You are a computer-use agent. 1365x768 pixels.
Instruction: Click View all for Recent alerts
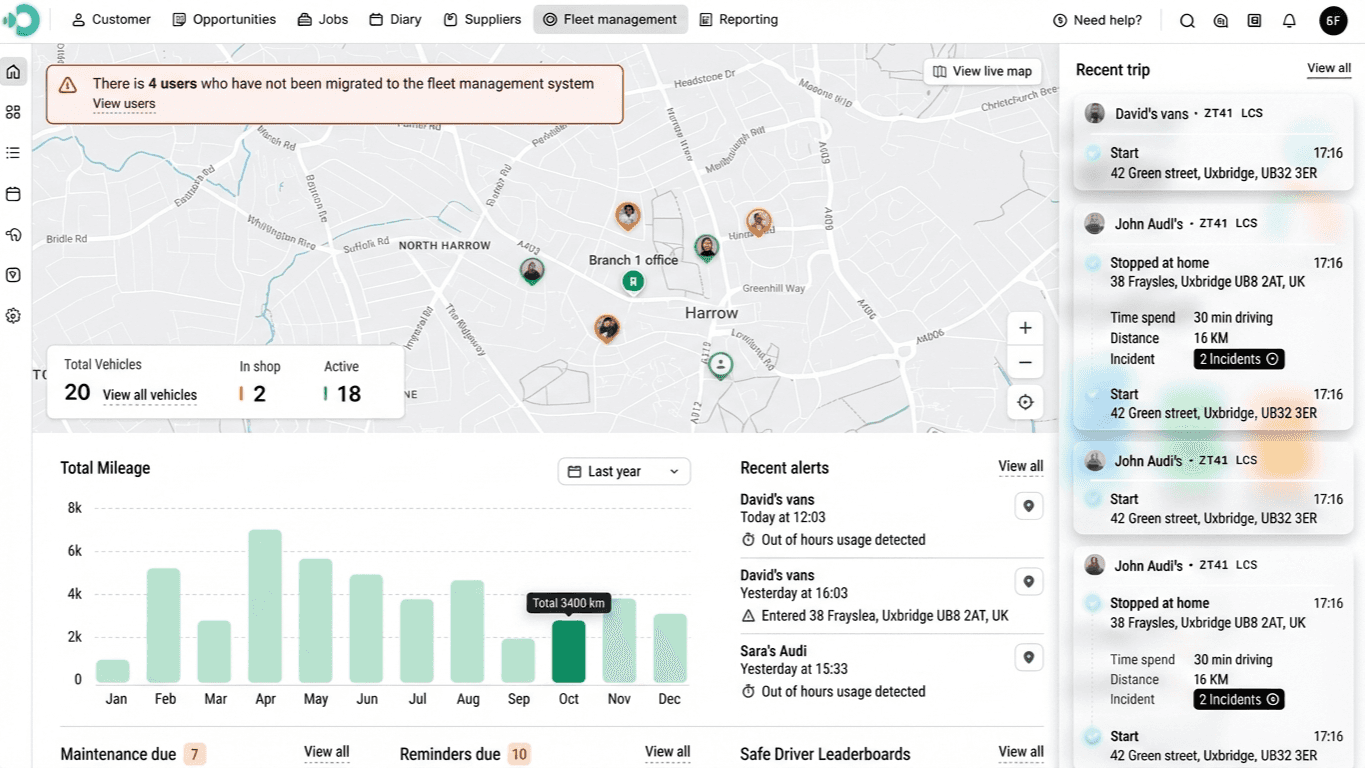[x=1021, y=467]
